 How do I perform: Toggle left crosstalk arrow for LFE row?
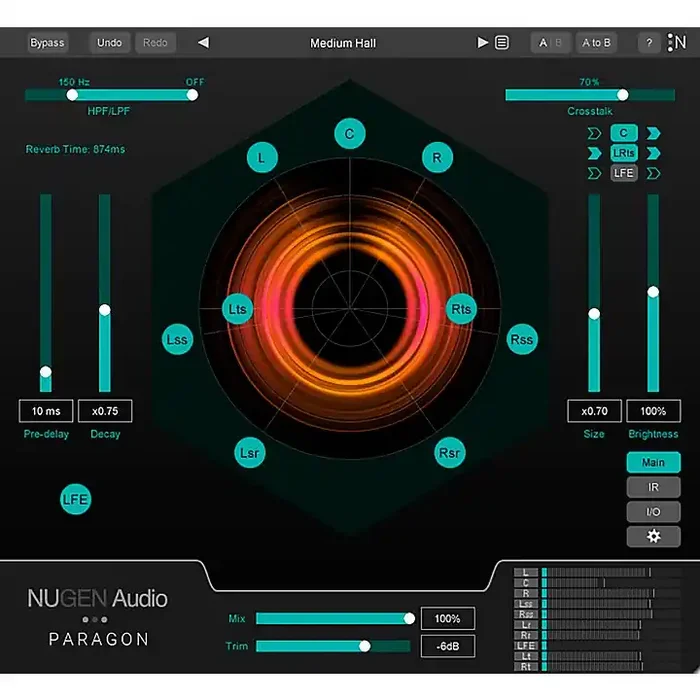coord(594,173)
